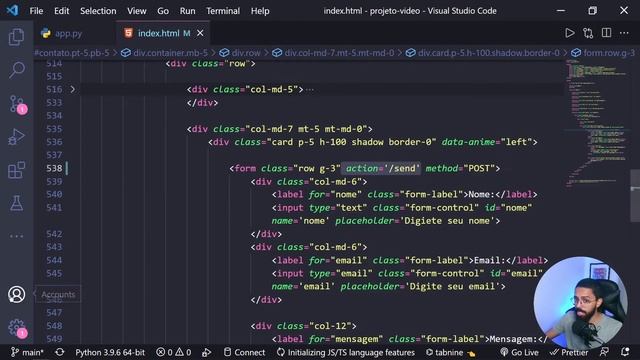The image size is (640, 360).
Task: Click the debug launch status icon
Action: tap(207, 352)
